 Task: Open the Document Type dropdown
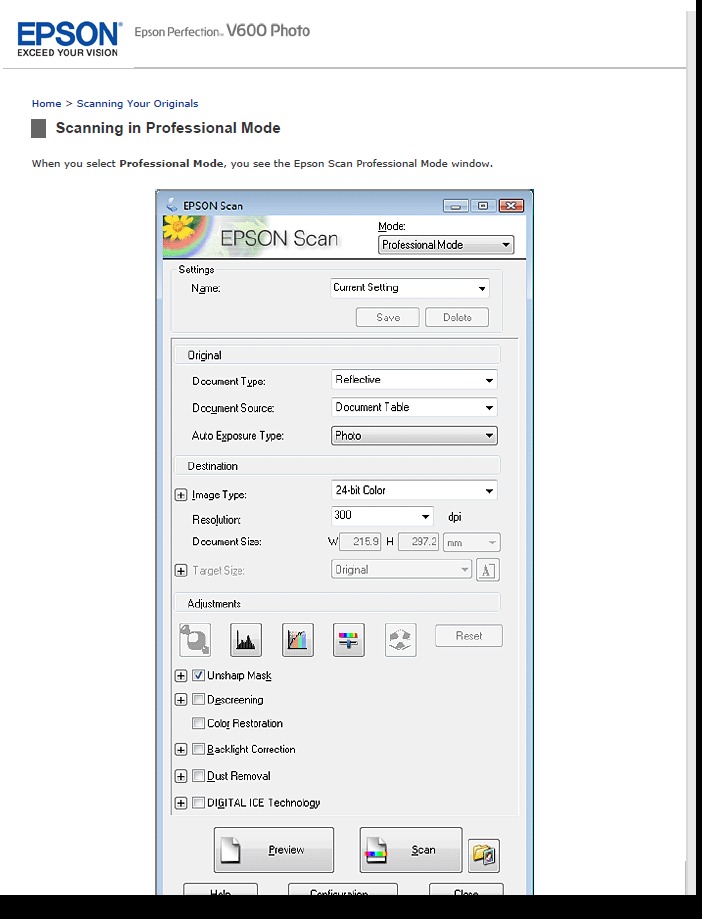point(414,380)
